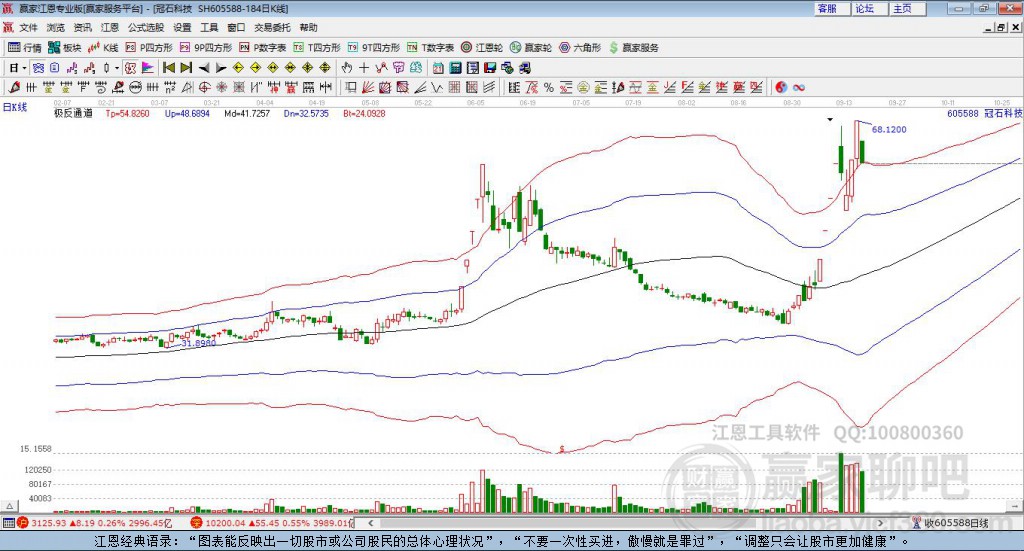Image resolution: width=1024 pixels, height=551 pixels.
Task: Activate the crosshair cursor tool
Action: tap(364, 68)
